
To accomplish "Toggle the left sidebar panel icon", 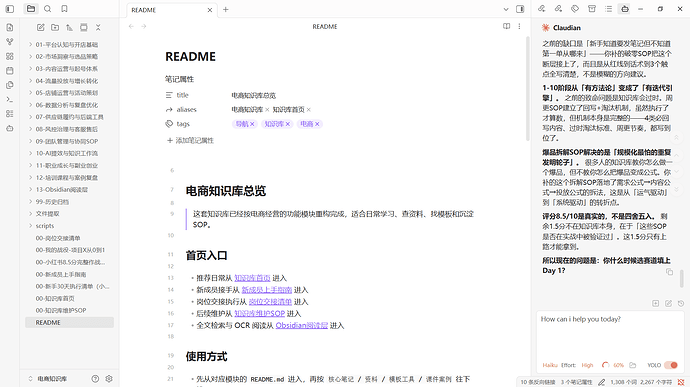I will (x=10, y=9).
